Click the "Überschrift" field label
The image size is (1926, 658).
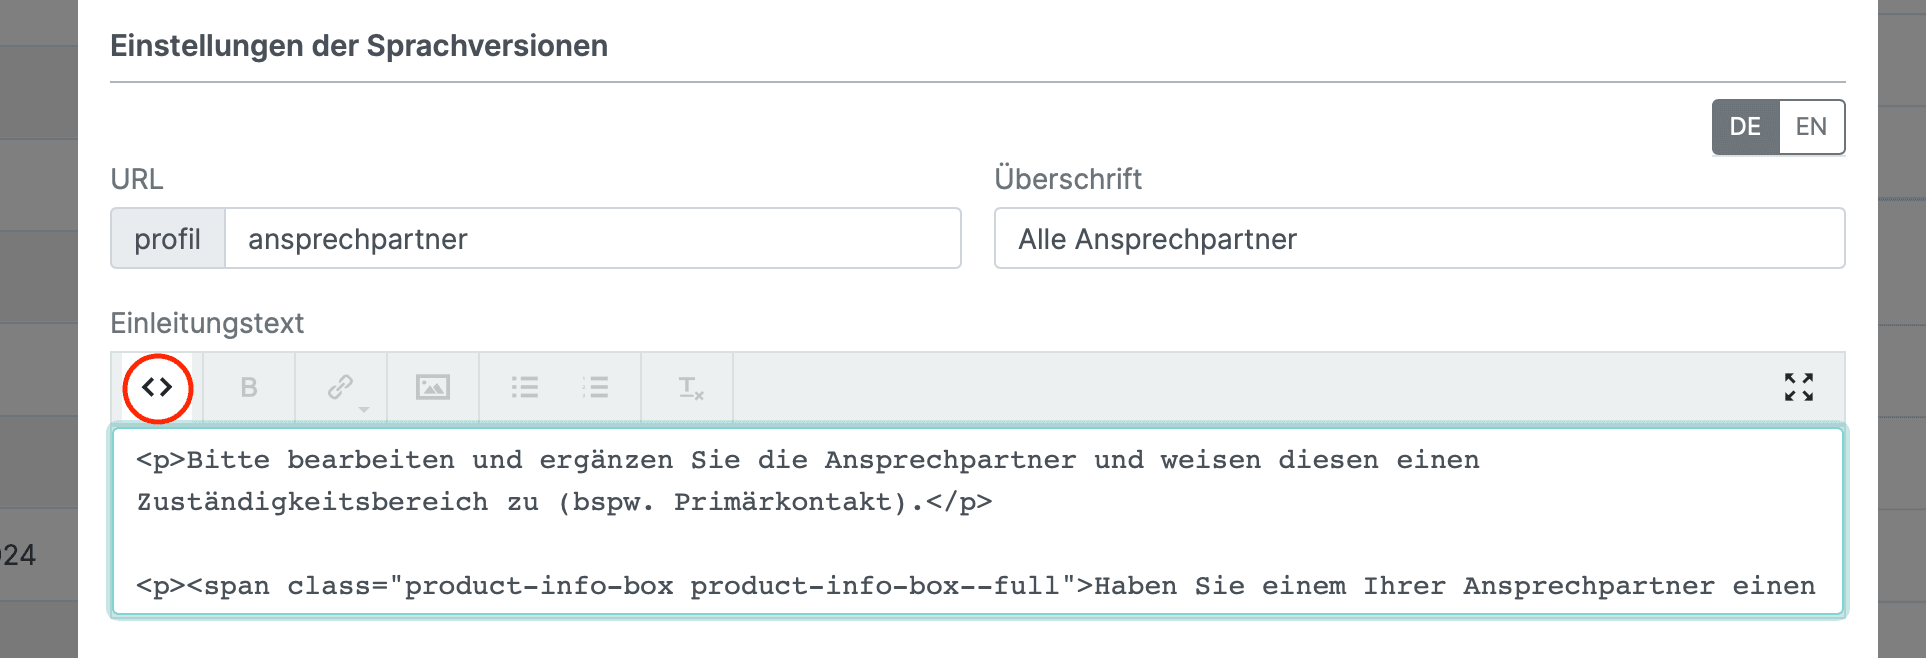click(1067, 179)
